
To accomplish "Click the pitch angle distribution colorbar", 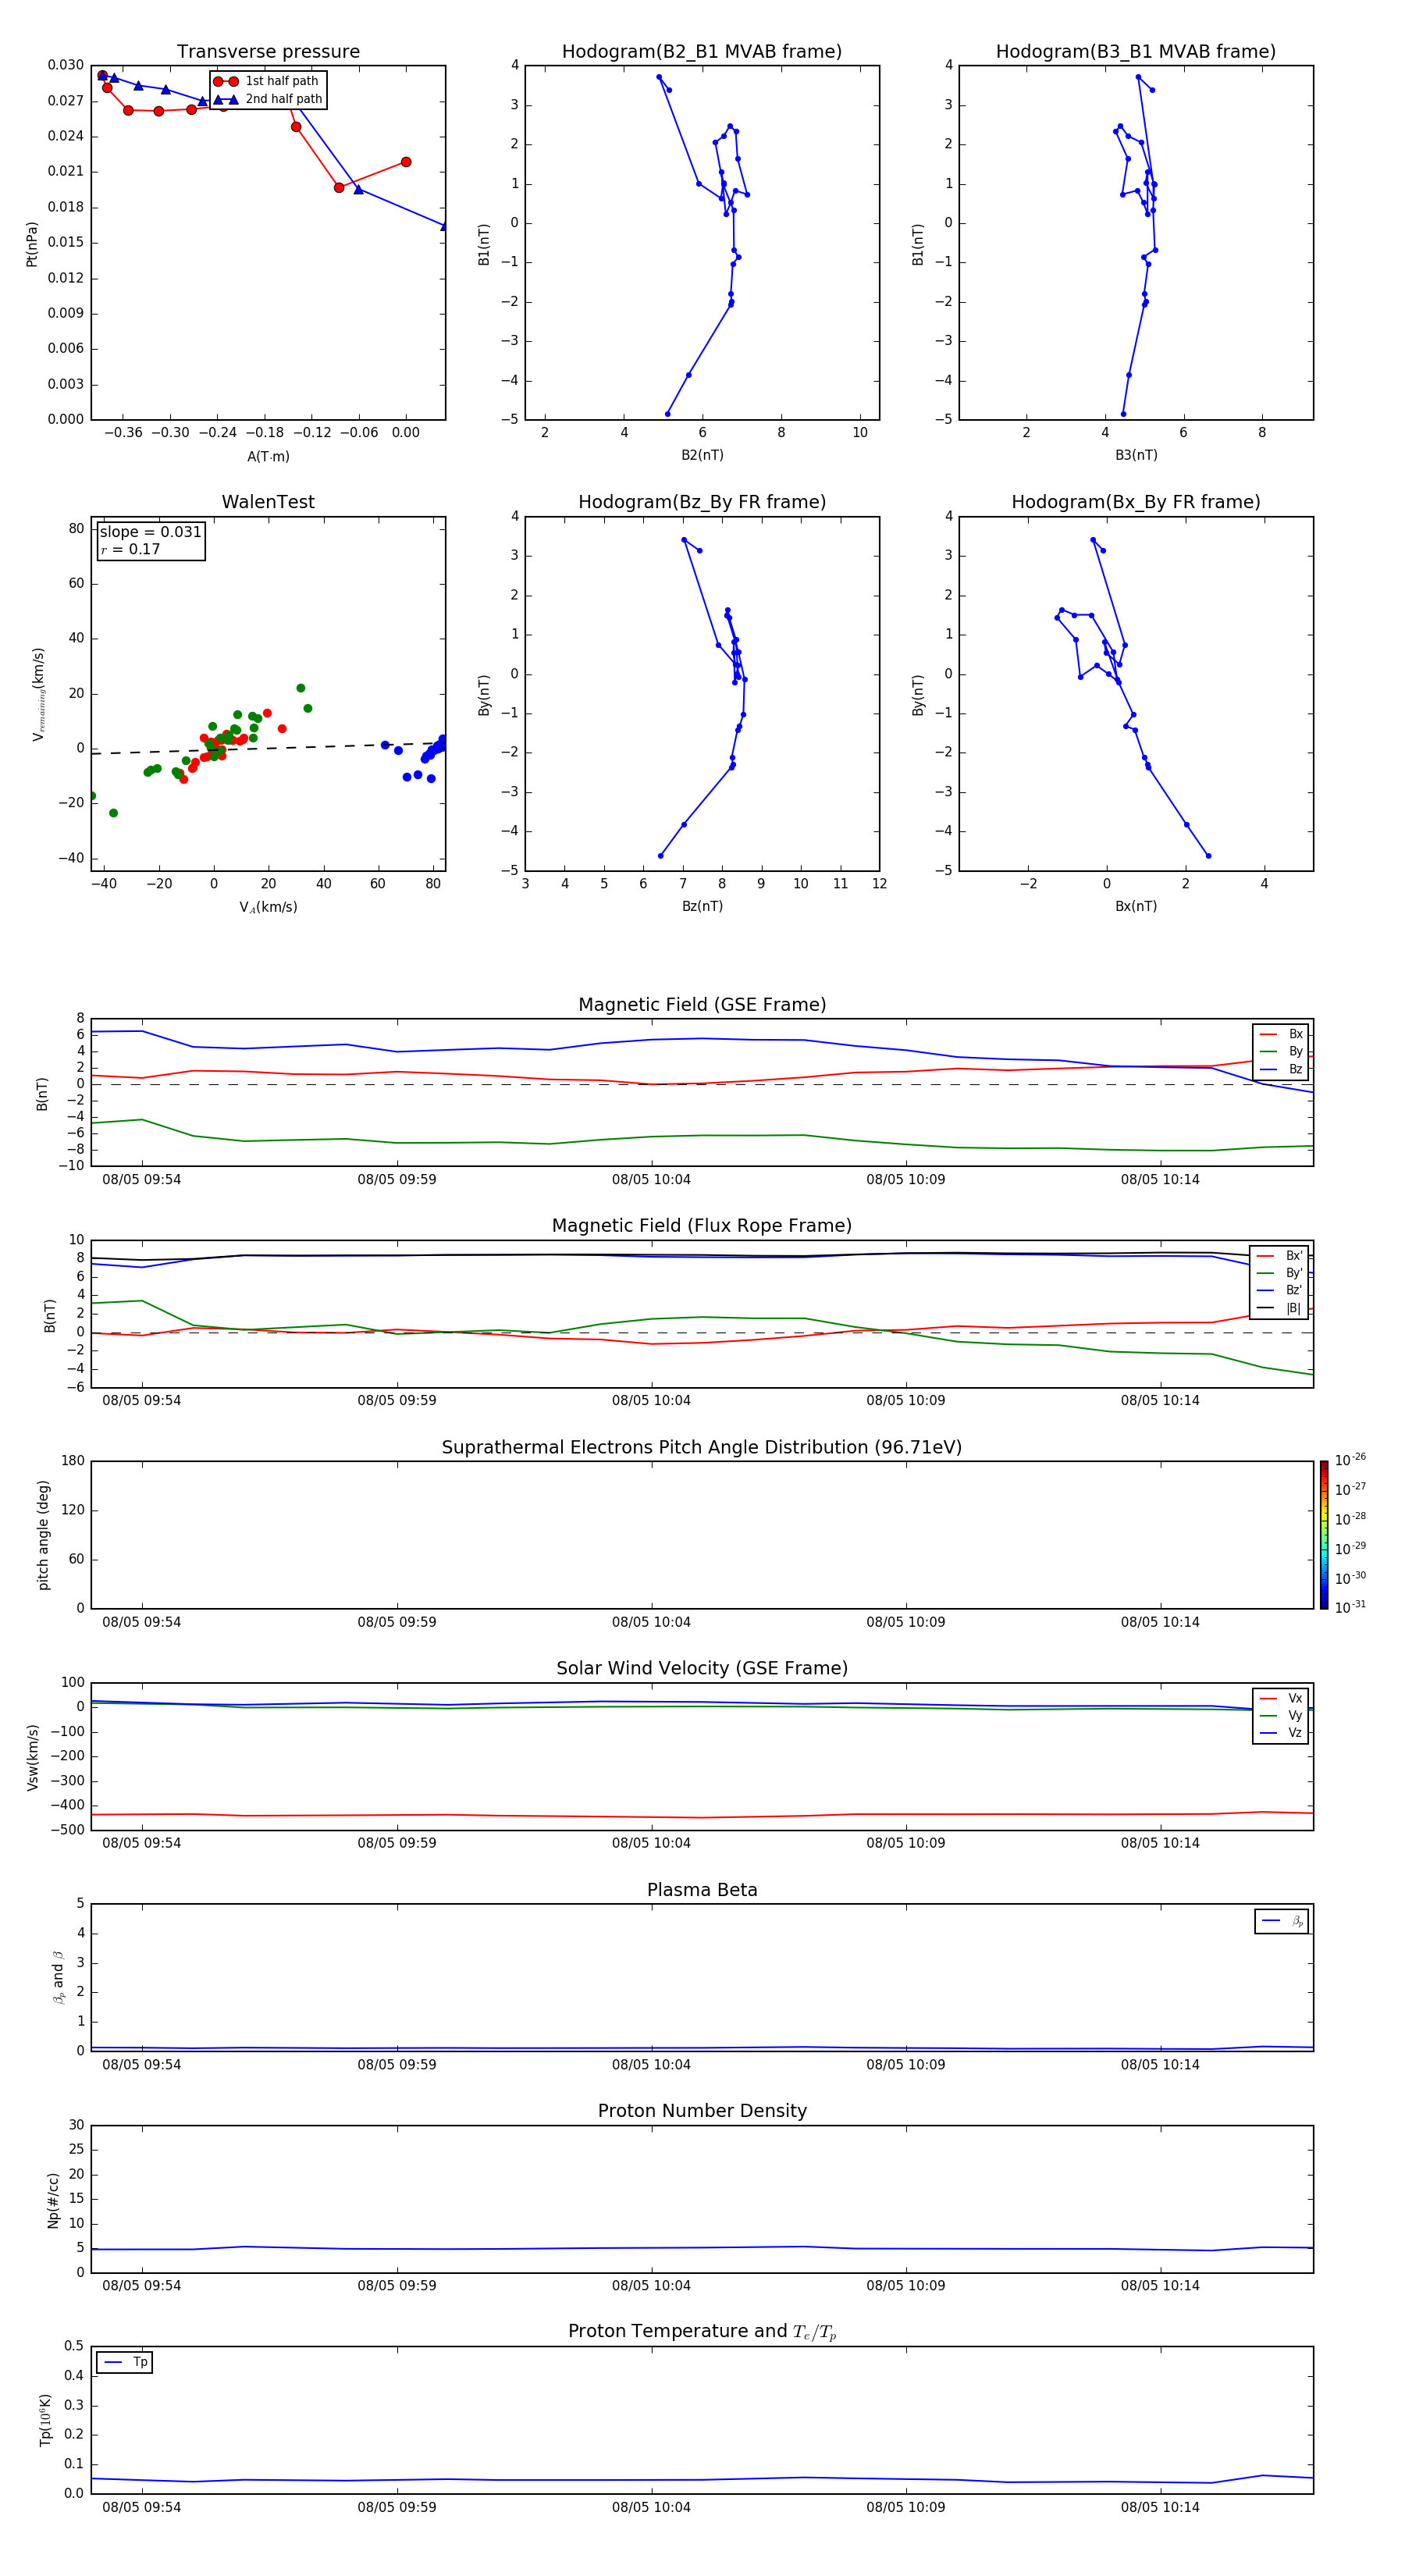I will click(1323, 1535).
